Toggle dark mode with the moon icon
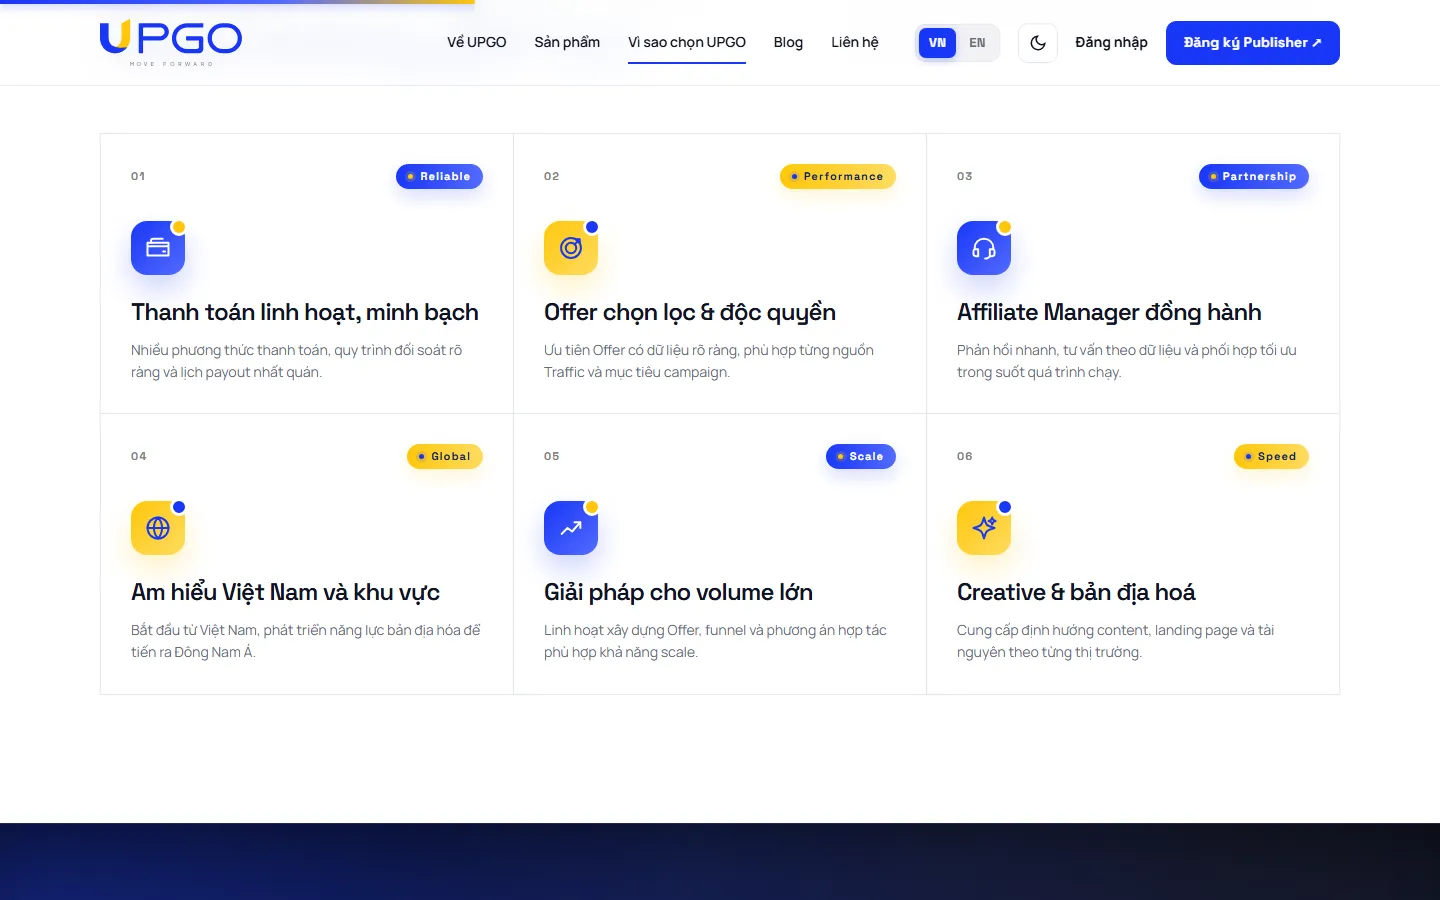1440x900 pixels. pyautogui.click(x=1038, y=43)
